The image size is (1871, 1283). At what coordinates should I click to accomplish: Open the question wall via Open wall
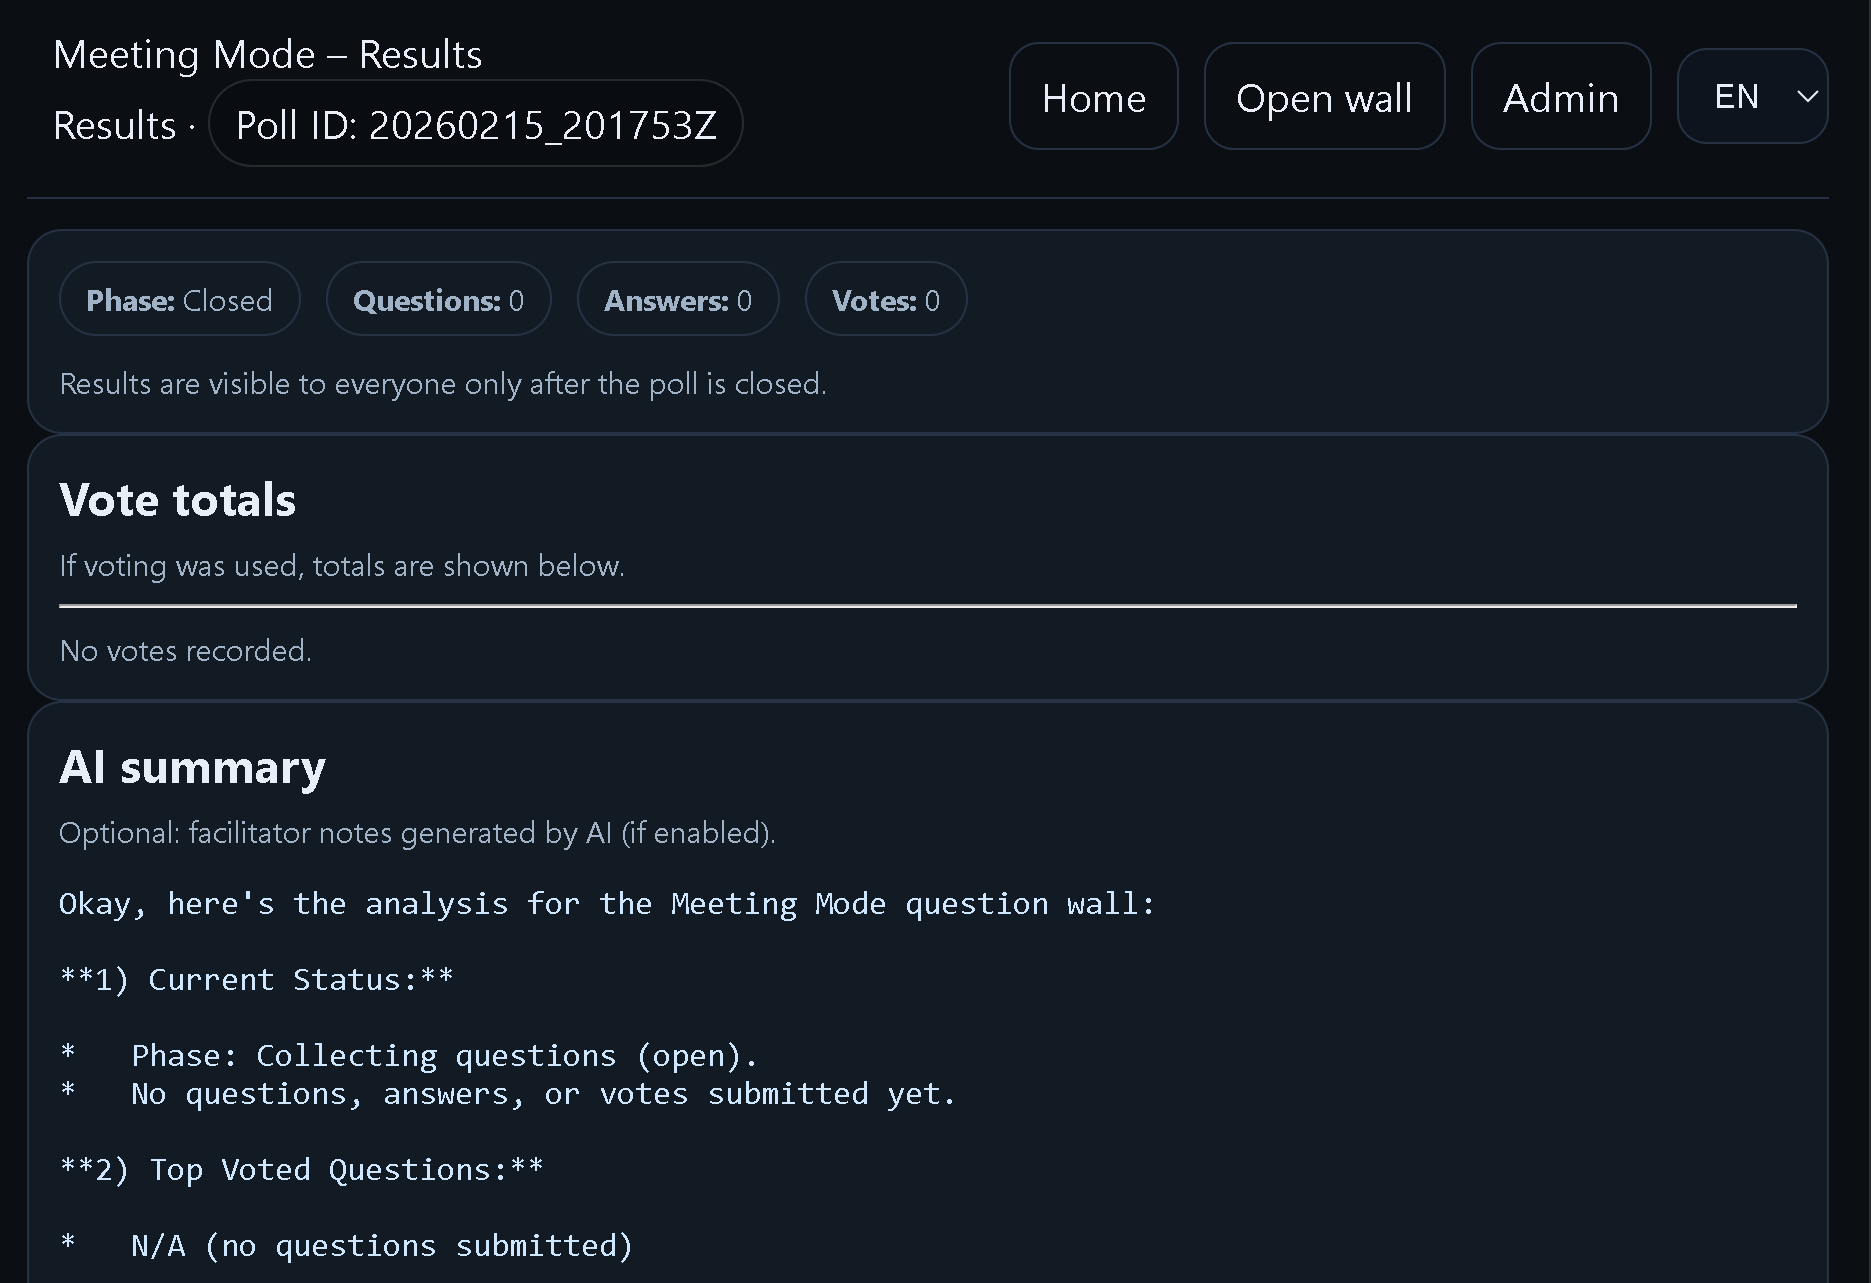(1323, 97)
